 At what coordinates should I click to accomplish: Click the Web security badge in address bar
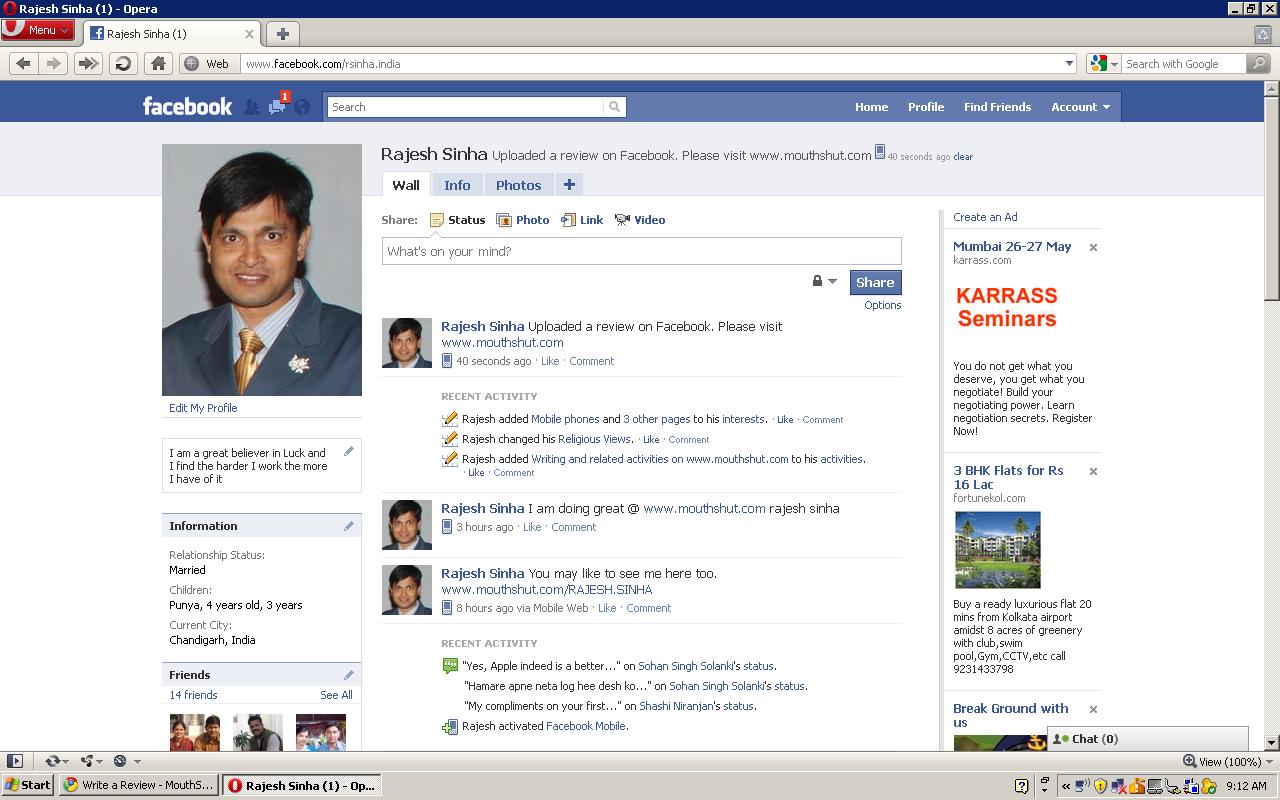(207, 64)
